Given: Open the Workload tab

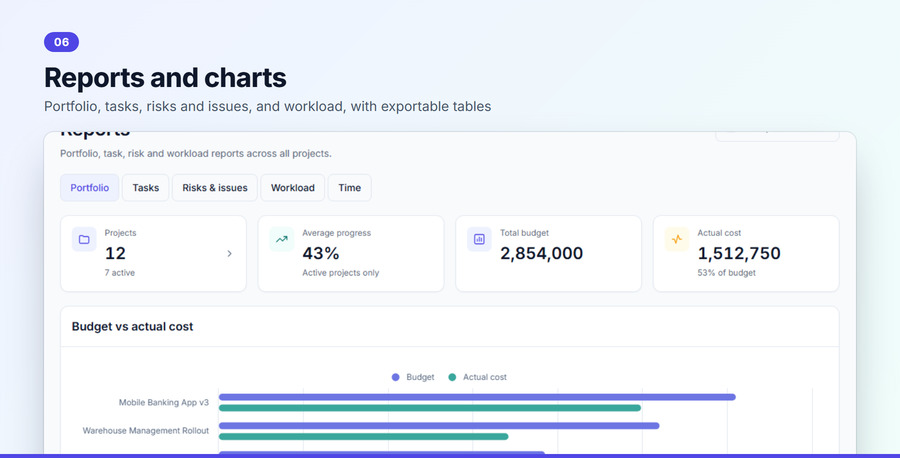Looking at the screenshot, I should point(293,188).
